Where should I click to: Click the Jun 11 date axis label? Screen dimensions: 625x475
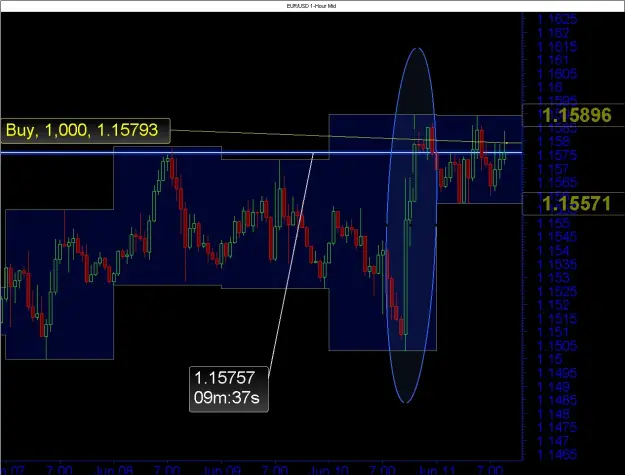pyautogui.click(x=436, y=470)
